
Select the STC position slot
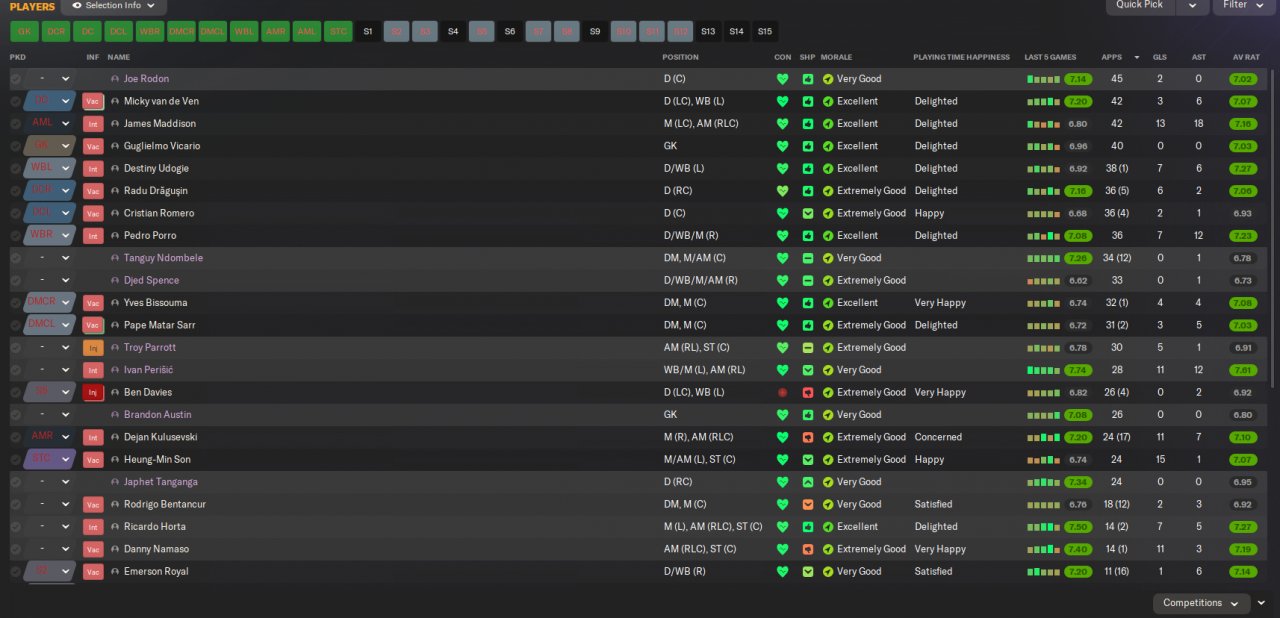338,31
